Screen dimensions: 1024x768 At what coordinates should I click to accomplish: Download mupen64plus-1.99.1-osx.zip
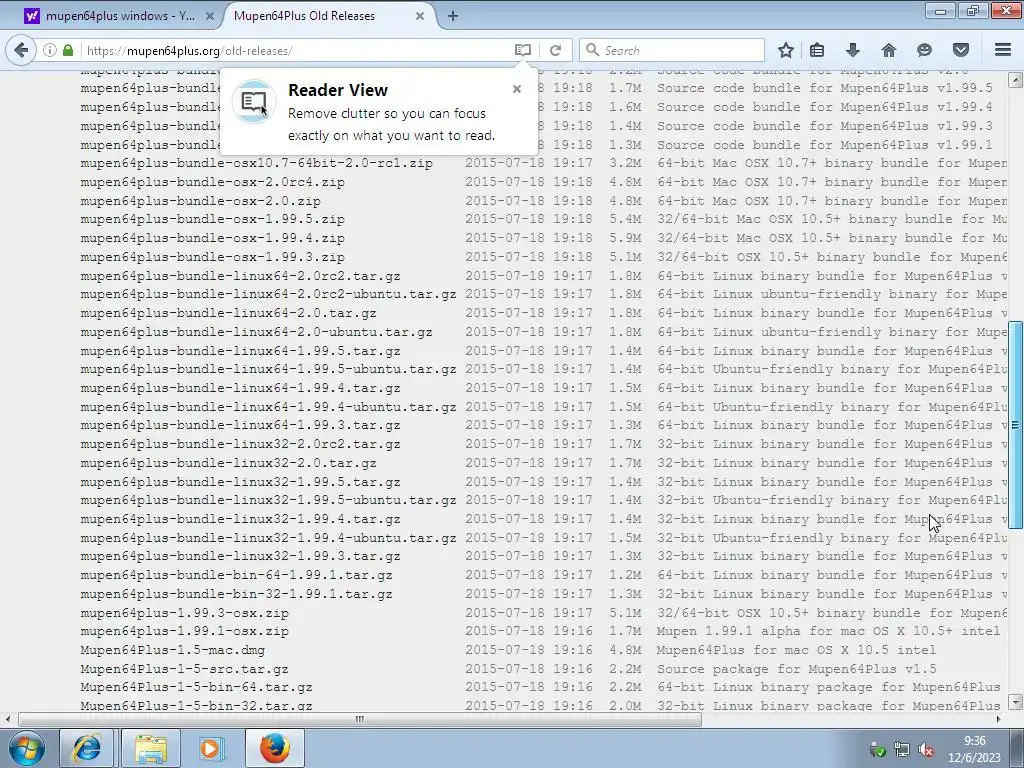point(184,632)
